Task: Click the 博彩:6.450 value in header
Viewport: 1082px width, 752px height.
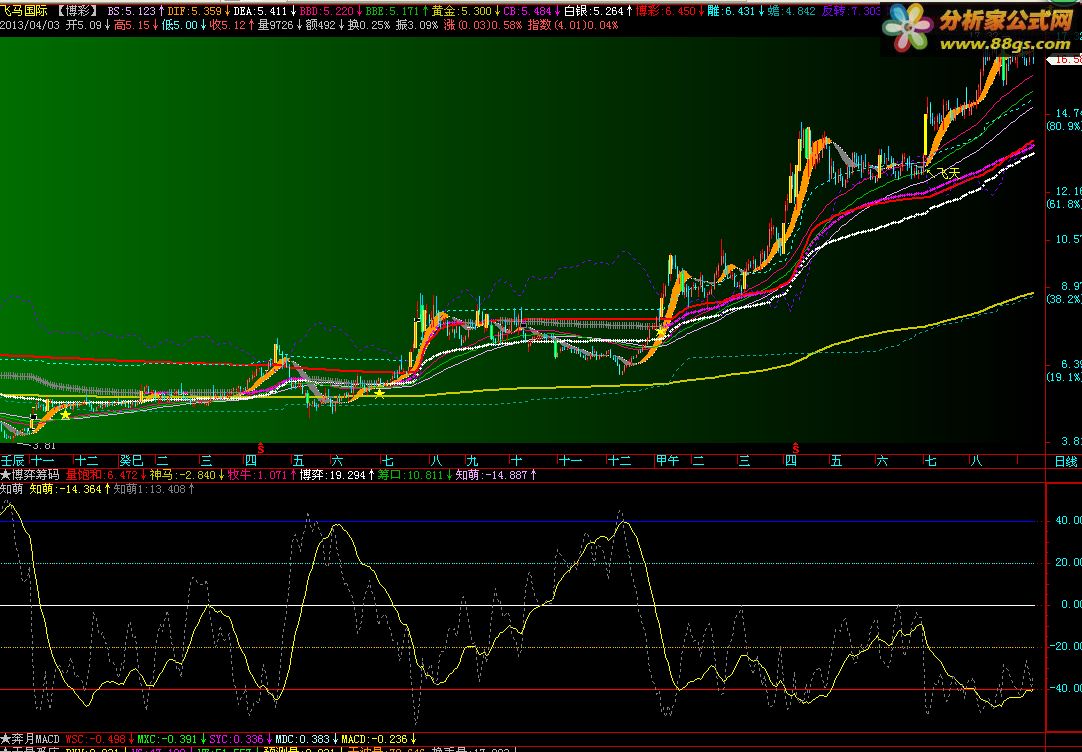Action: [666, 11]
